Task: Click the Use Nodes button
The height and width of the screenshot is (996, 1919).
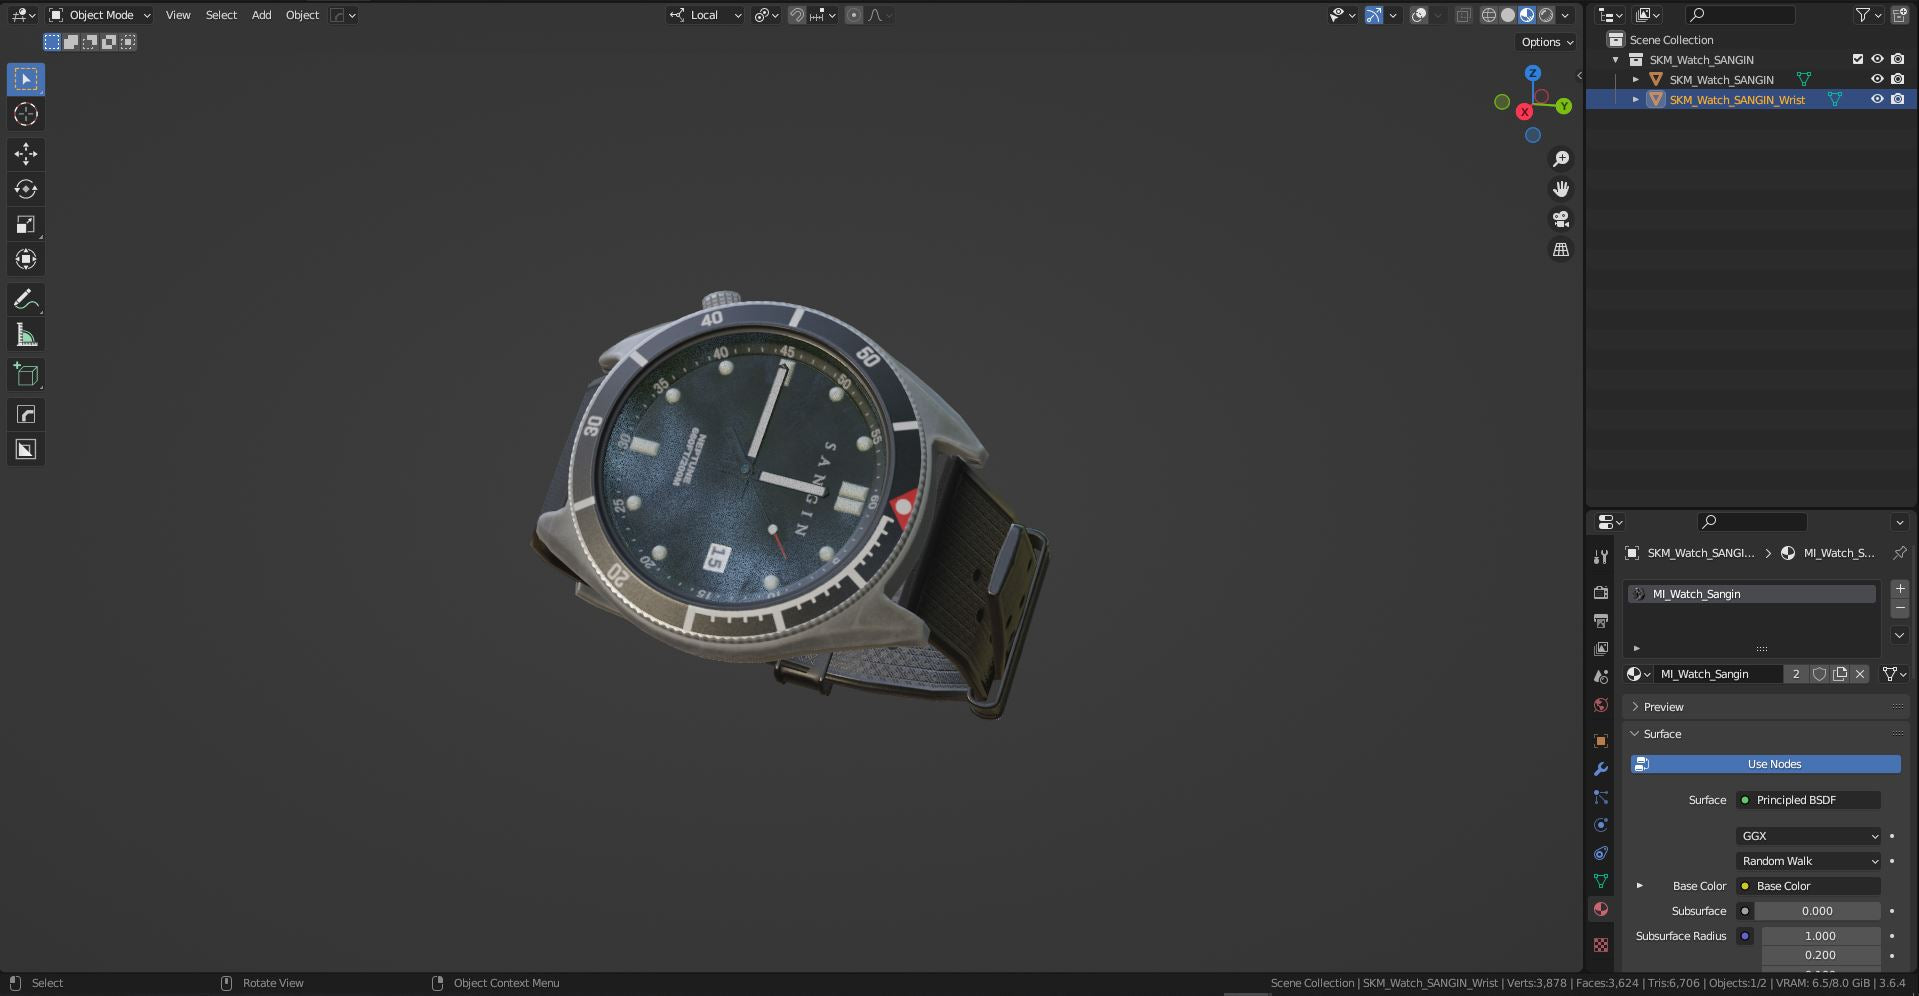Action: (1765, 764)
